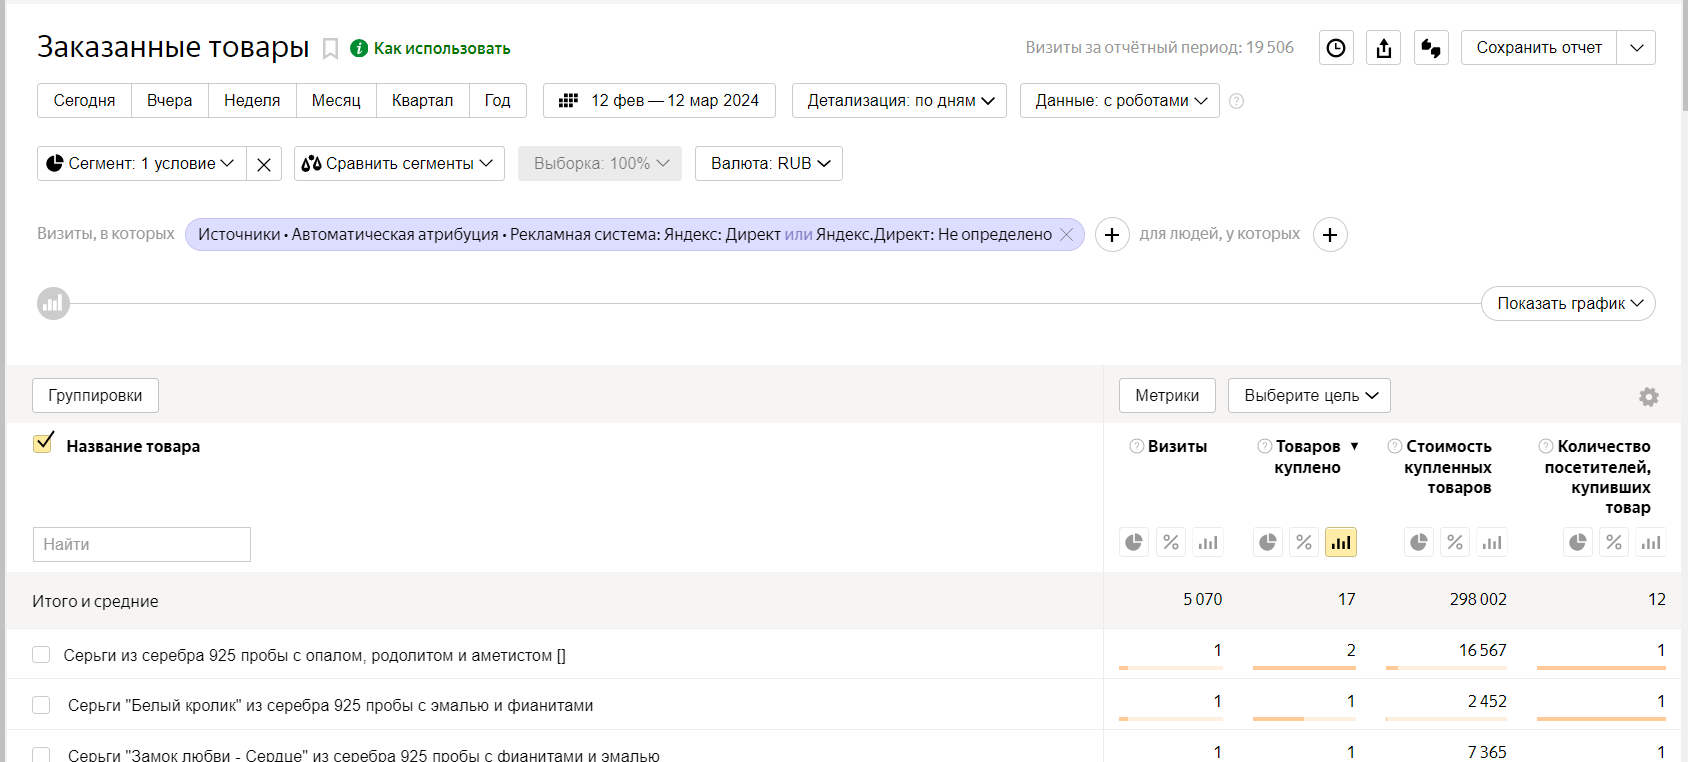Screen dimensions: 1688x762
Task: Open the table settings gear icon
Action: pyautogui.click(x=1649, y=397)
